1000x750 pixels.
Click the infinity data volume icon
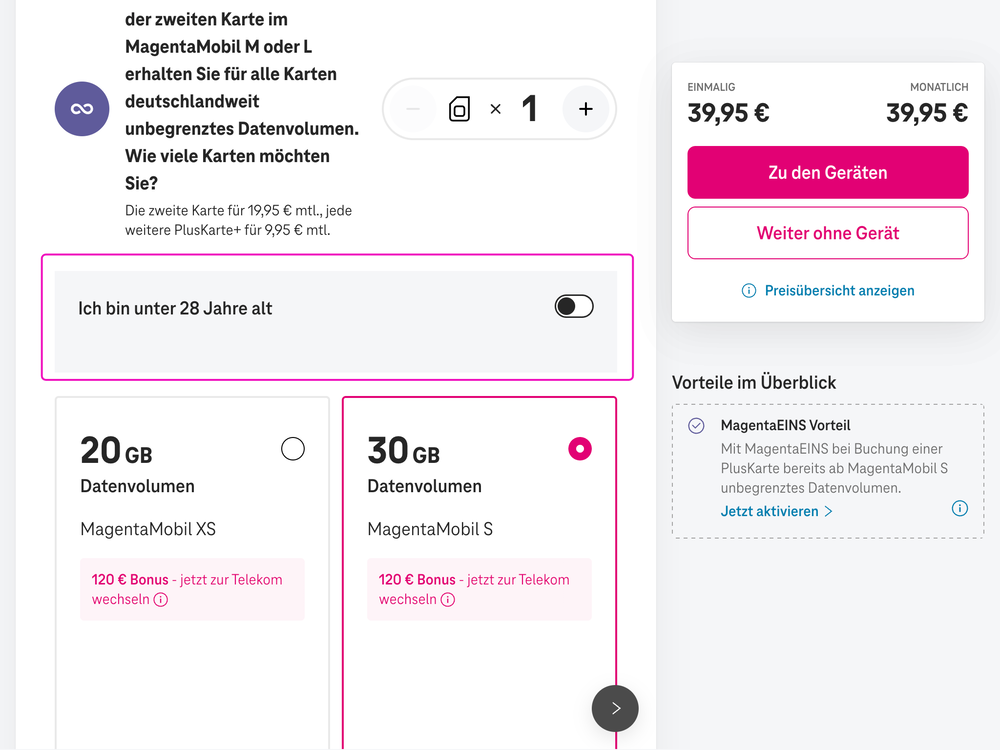[81, 108]
